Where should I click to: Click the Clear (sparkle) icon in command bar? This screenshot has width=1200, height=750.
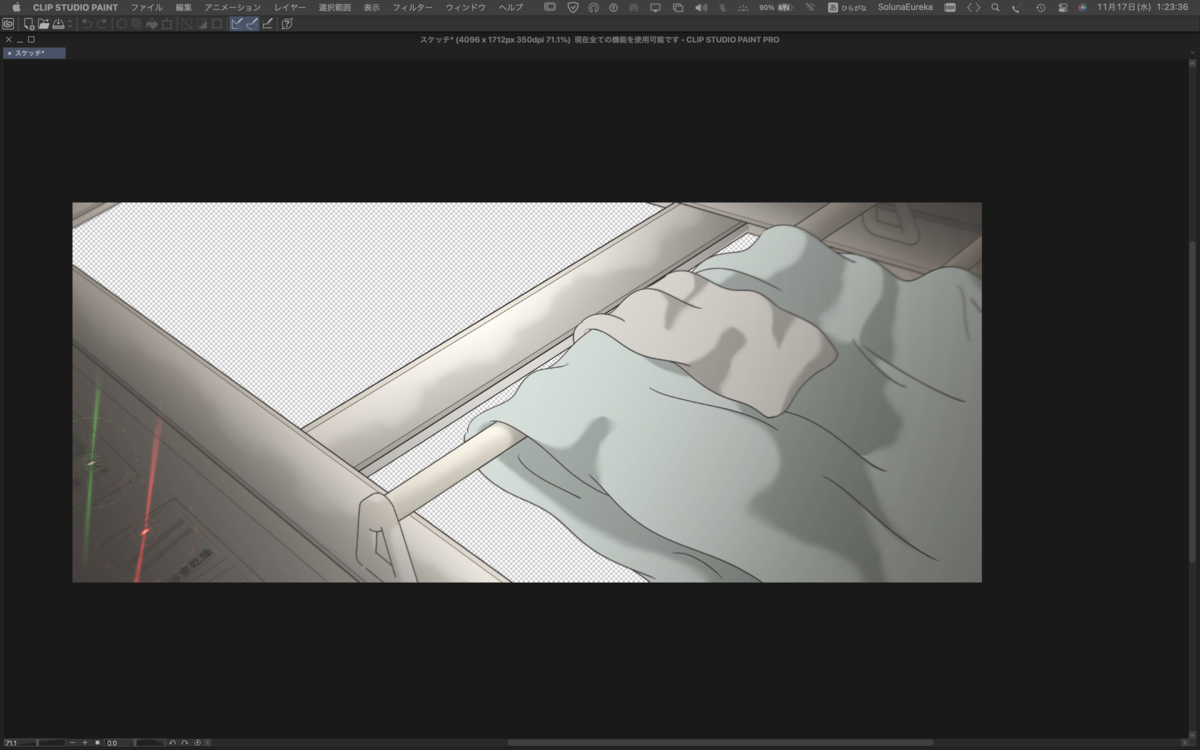122,23
